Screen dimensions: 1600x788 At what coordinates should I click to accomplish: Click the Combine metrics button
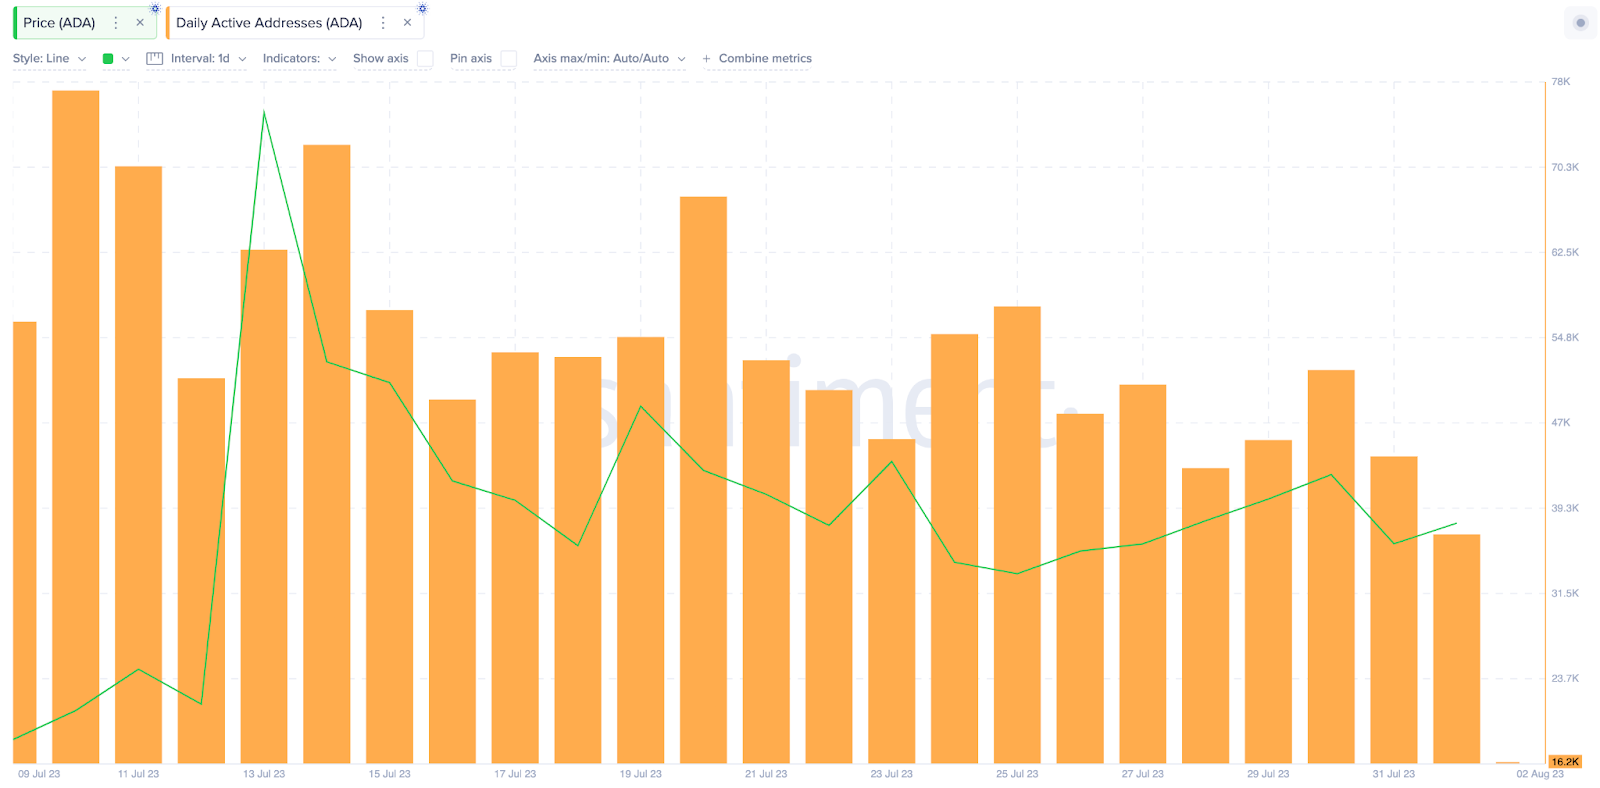tap(765, 59)
